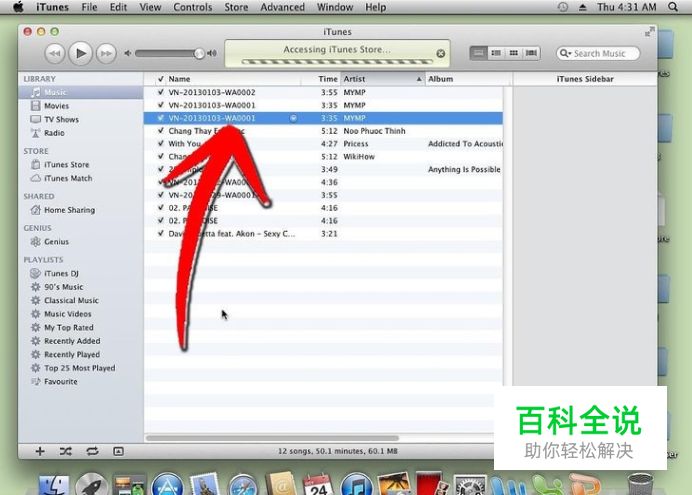Viewport: 692px width, 495px height.
Task: Select song by WikiHow artist
Action: click(323, 157)
